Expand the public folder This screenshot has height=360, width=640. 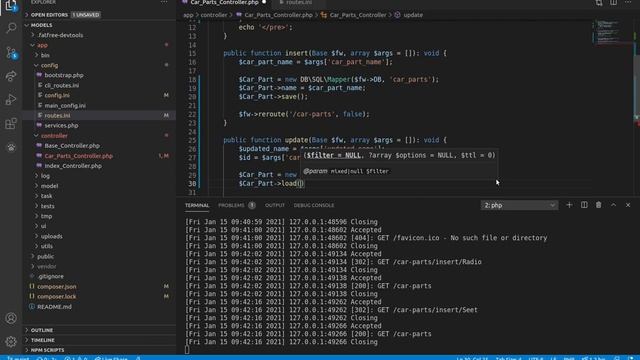[45, 256]
